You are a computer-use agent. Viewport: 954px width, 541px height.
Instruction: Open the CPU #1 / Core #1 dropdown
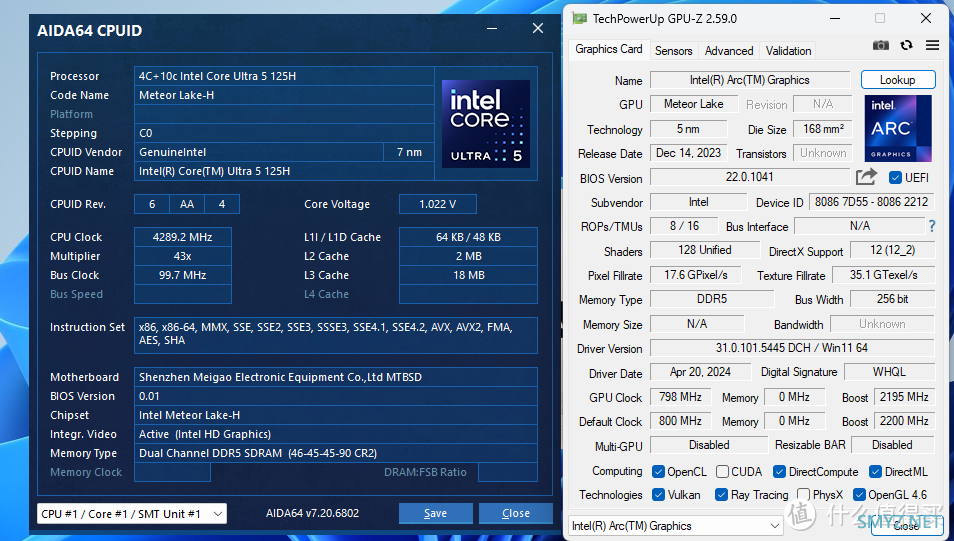tap(132, 514)
